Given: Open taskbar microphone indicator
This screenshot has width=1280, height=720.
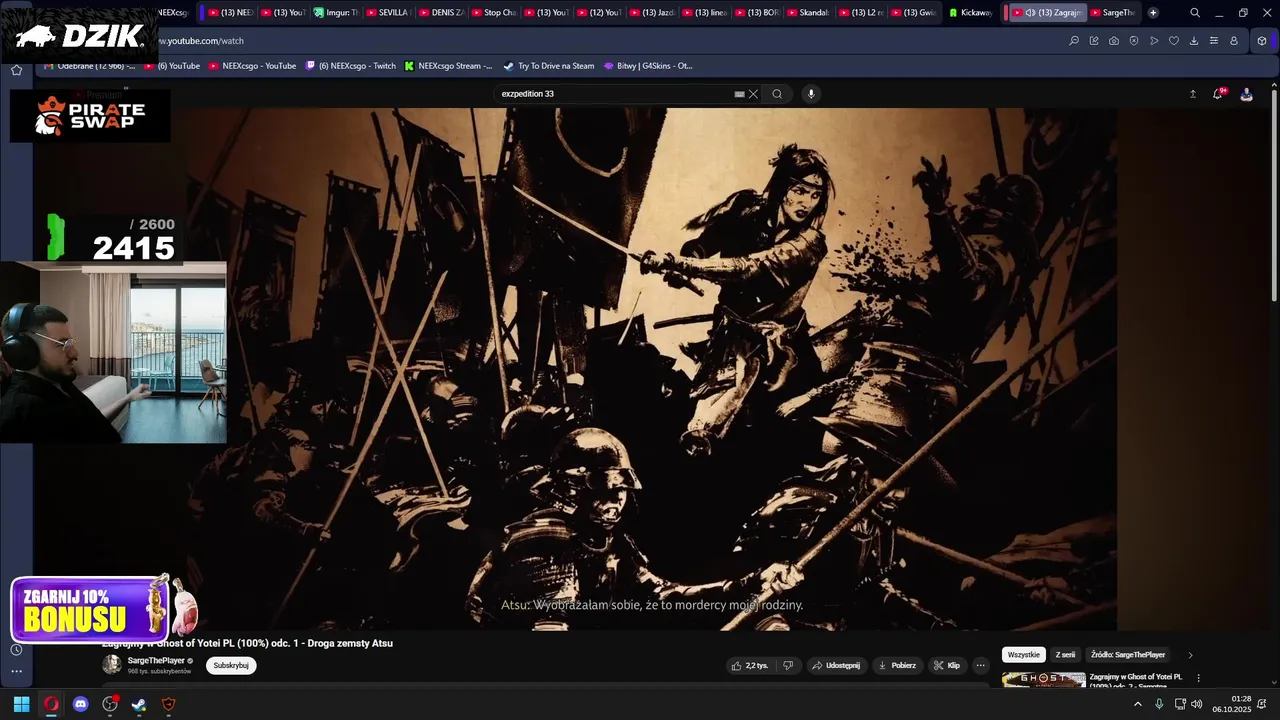Looking at the screenshot, I should coord(1159,704).
